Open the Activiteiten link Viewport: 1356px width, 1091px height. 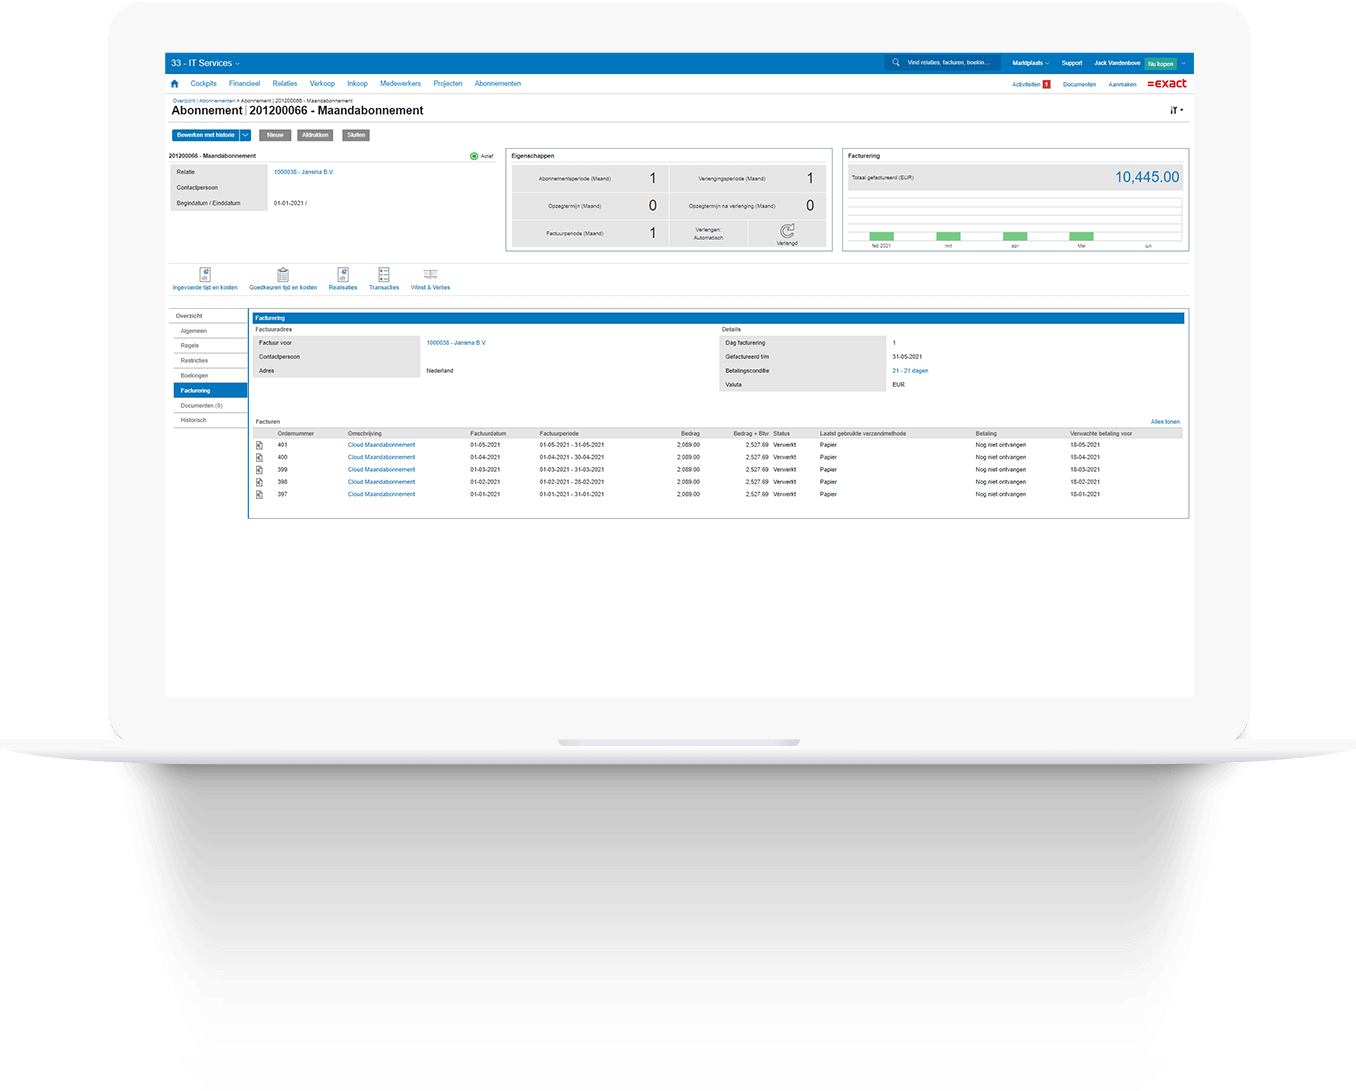(1026, 84)
